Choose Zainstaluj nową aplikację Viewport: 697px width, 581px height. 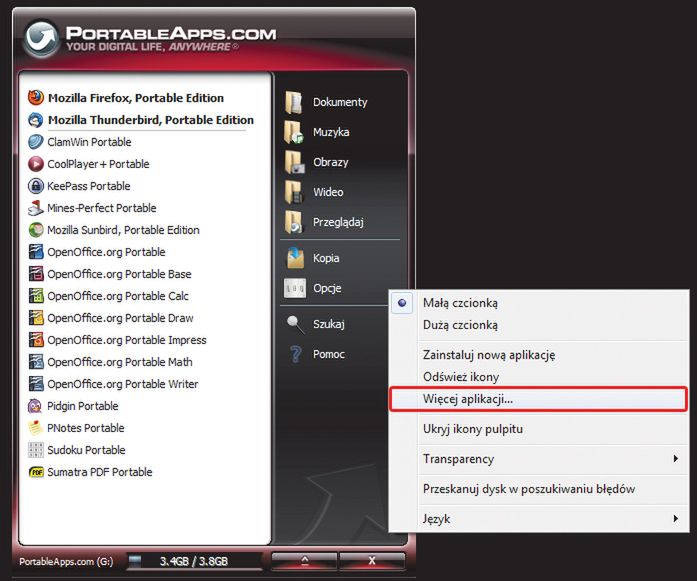(539, 355)
